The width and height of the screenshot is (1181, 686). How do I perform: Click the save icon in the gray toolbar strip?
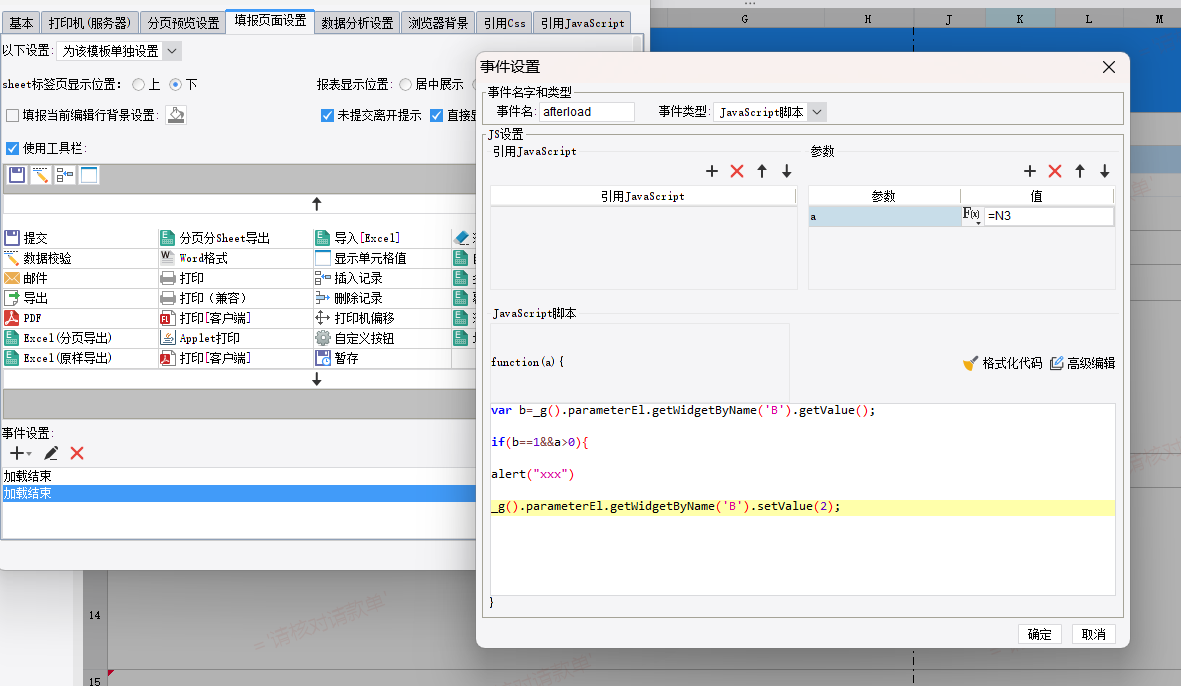point(17,175)
